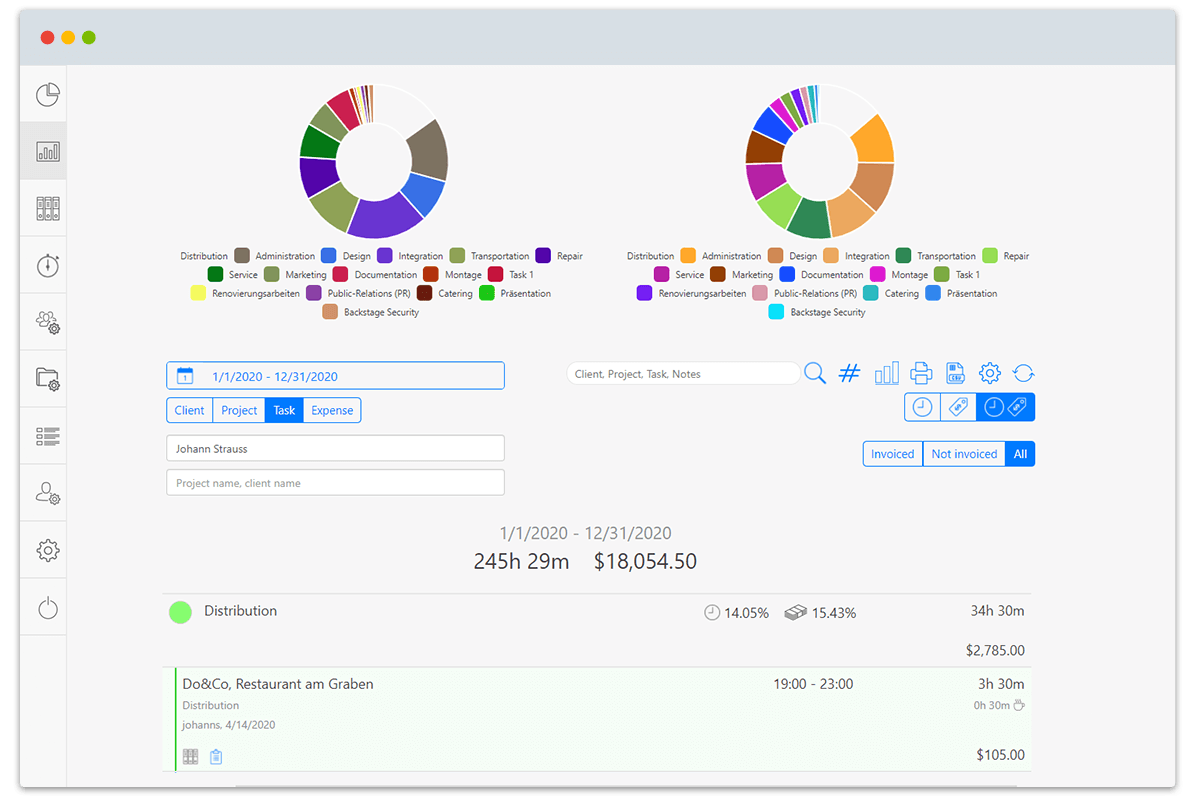Open the binders icon in the sidebar
Screen dimensions: 1200x800
(48, 208)
